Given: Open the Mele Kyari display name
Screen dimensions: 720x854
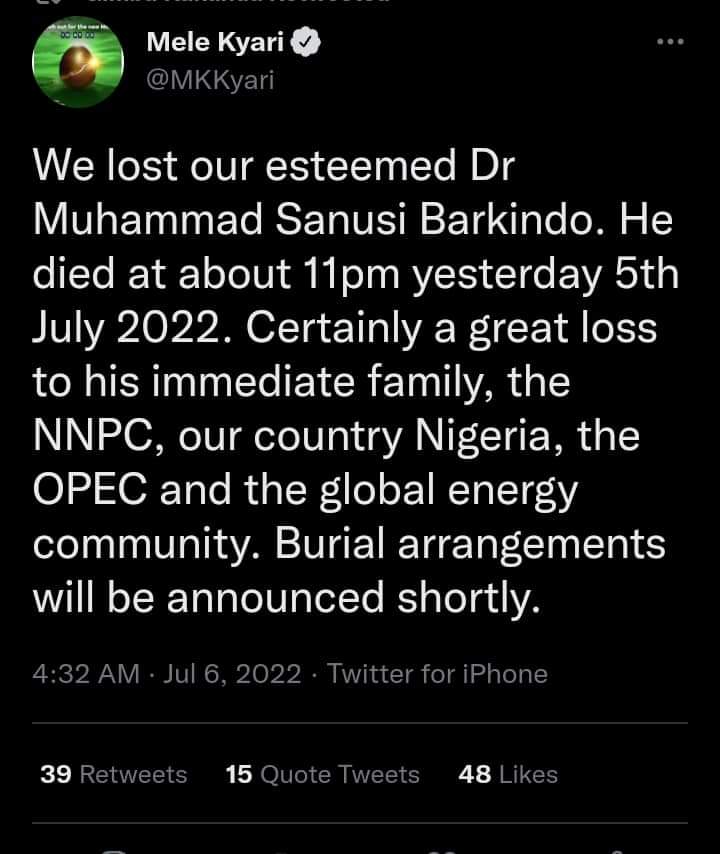Looking at the screenshot, I should 214,44.
